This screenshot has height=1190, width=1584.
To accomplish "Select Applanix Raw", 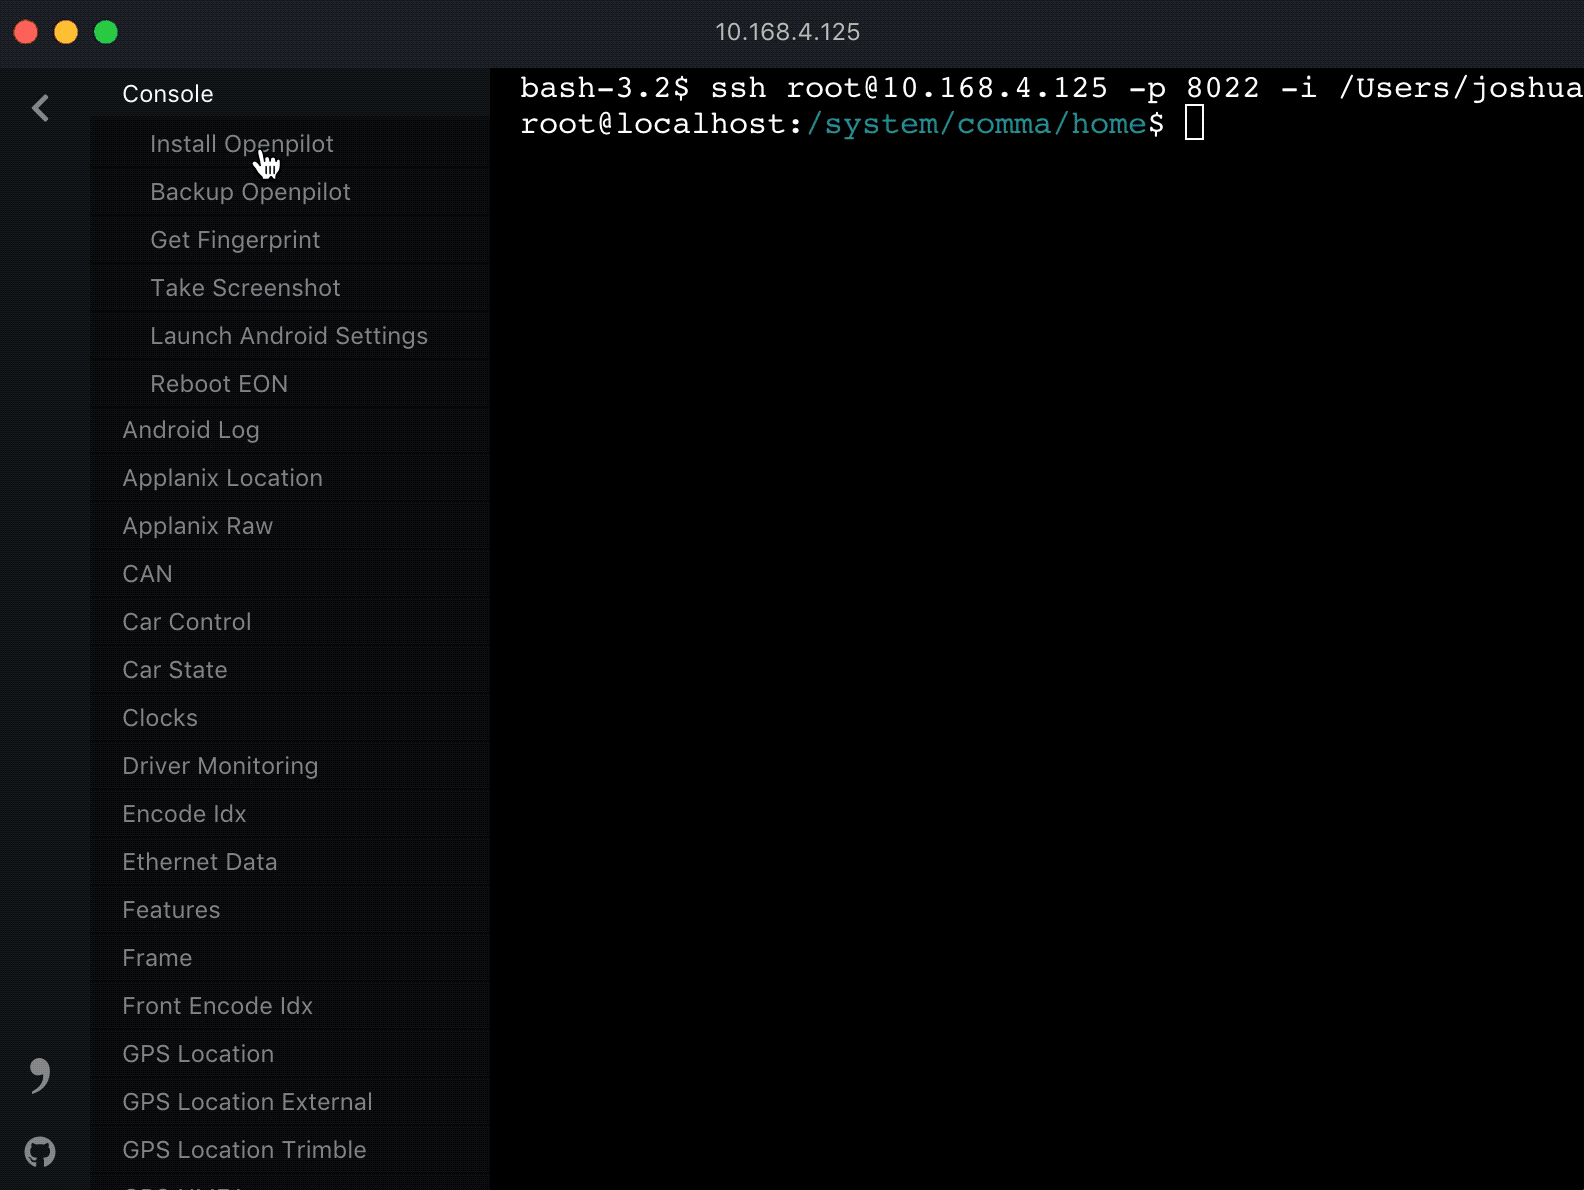I will [x=290, y=526].
